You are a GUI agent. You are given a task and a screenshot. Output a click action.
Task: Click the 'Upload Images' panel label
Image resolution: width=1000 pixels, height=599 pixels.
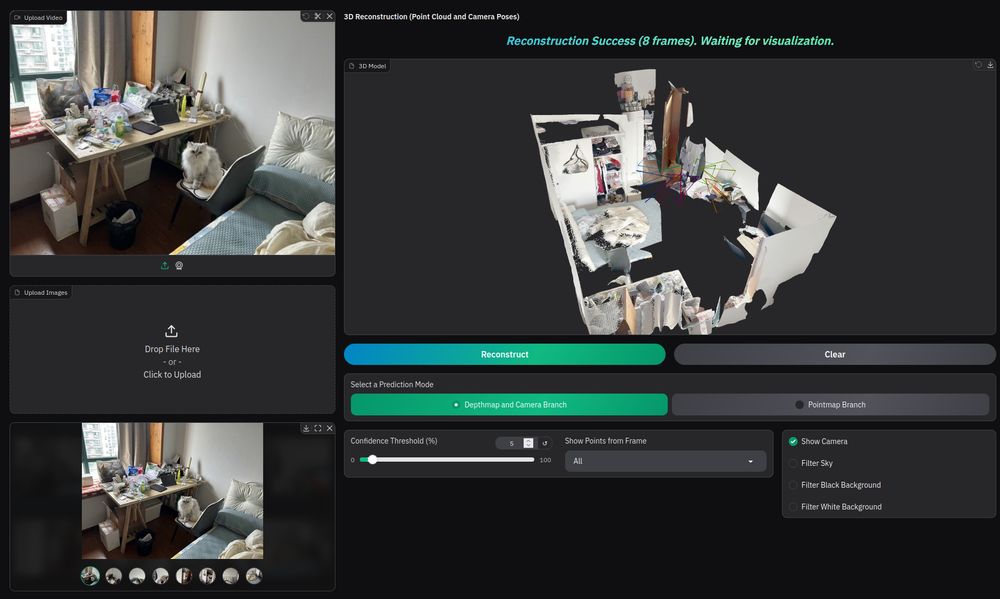(x=41, y=292)
